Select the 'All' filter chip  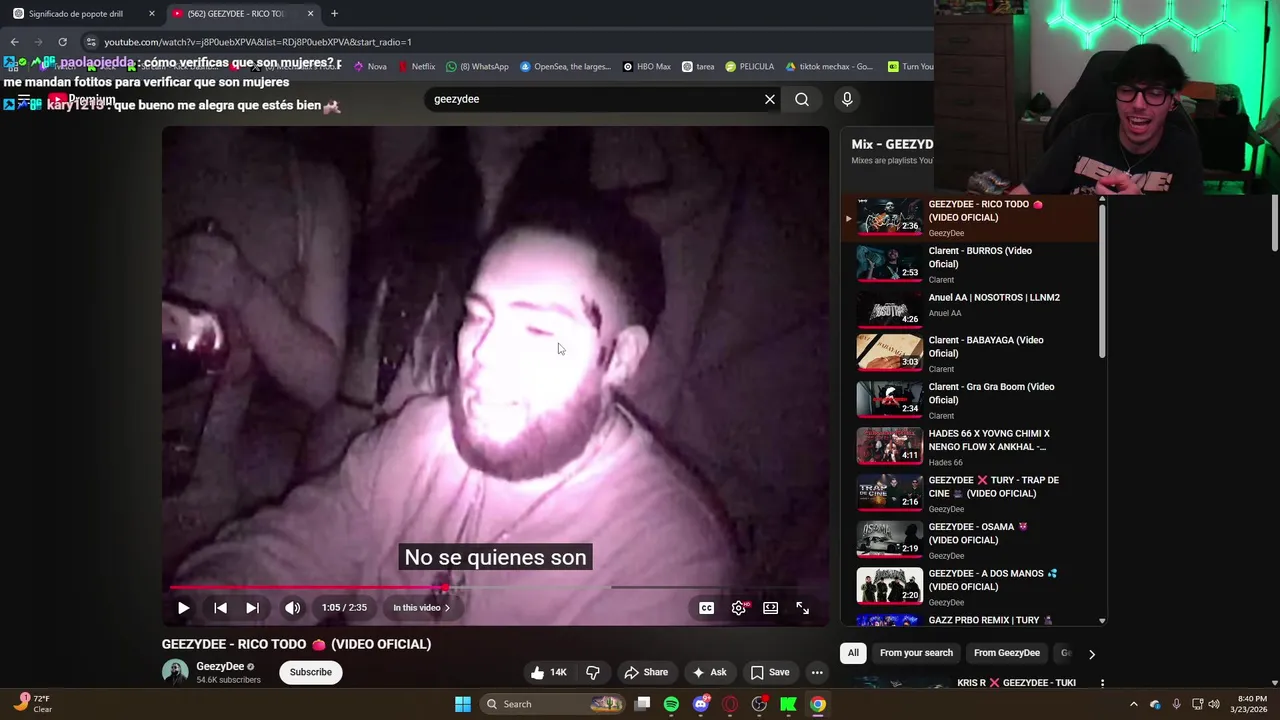(x=853, y=653)
